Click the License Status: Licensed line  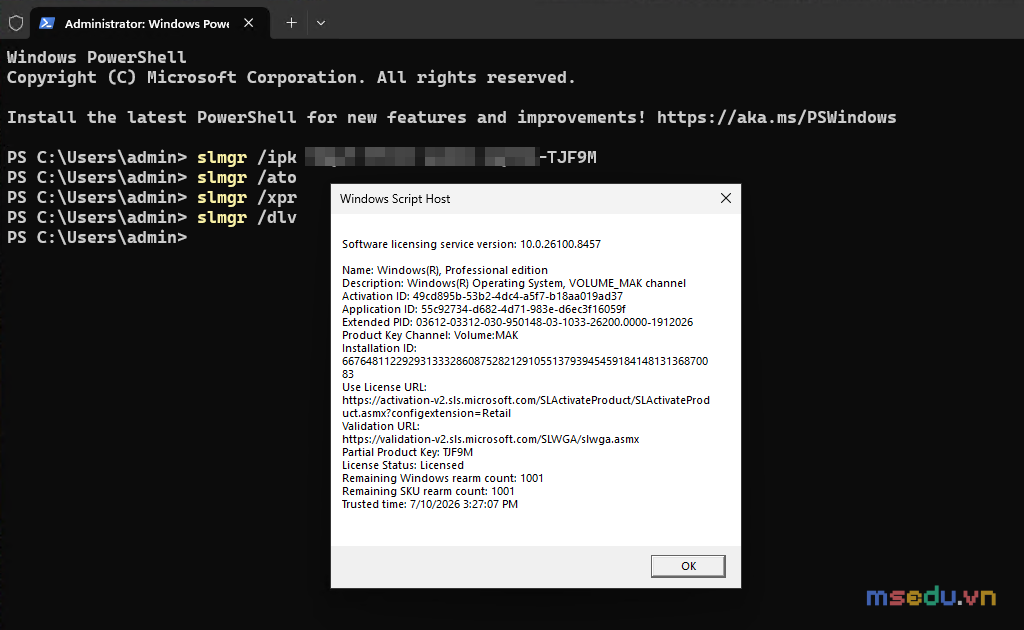pos(403,465)
